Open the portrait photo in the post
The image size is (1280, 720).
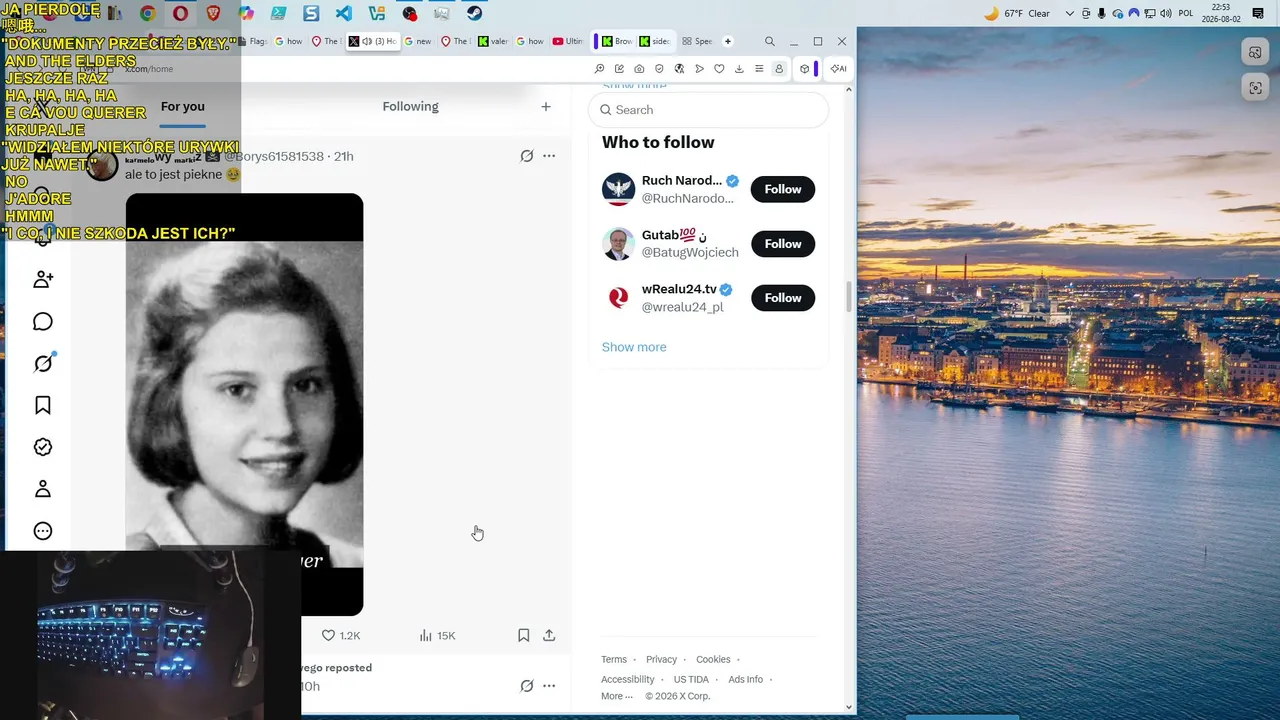(244, 404)
